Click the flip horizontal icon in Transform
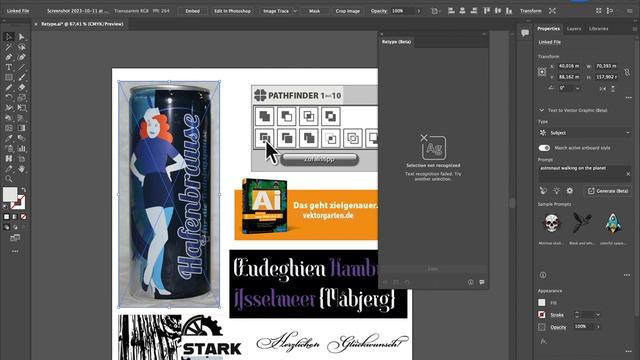 [603, 88]
